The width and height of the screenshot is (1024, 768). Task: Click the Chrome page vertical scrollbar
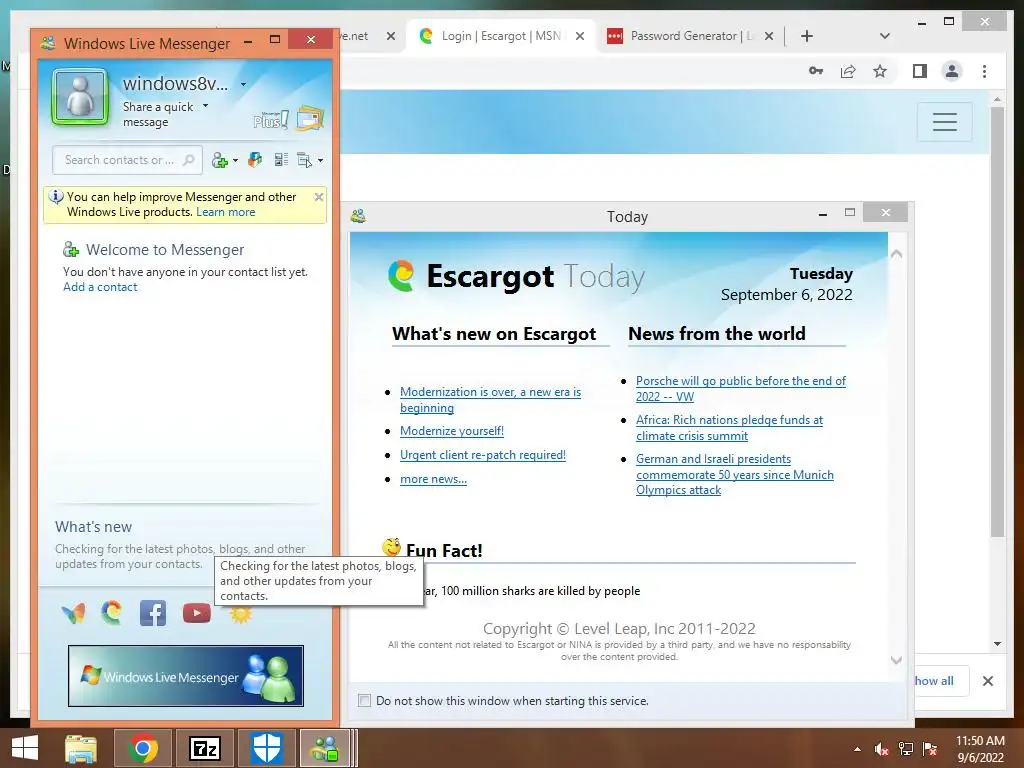click(997, 321)
